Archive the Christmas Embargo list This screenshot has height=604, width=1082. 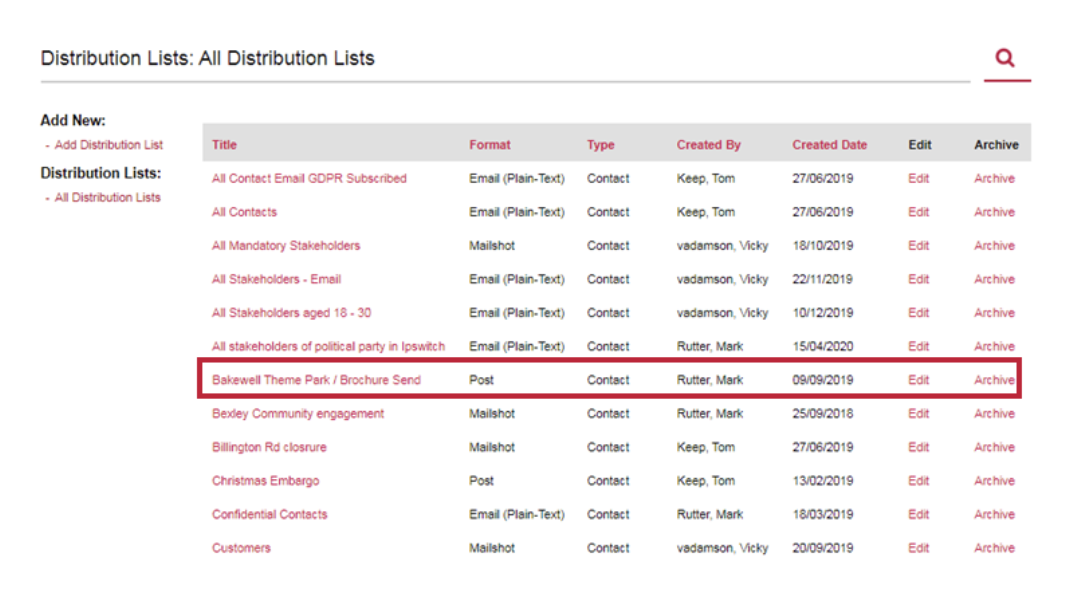tap(994, 480)
